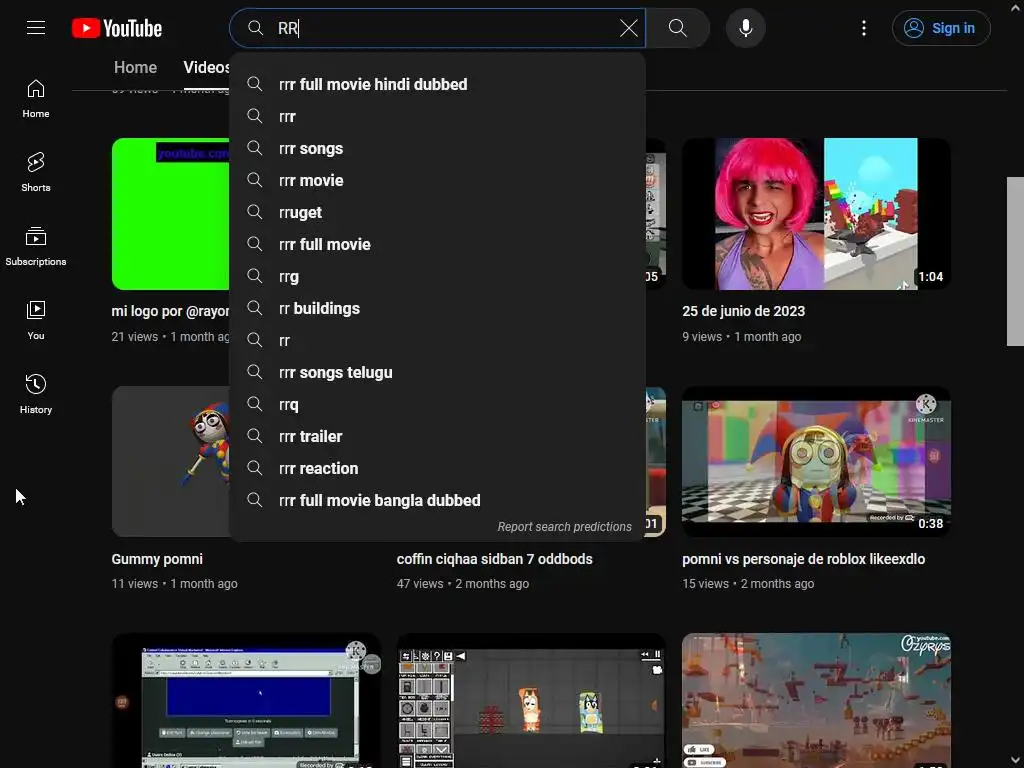Switch to the channel Videos tab
Viewport: 1024px width, 768px height.
pos(206,67)
